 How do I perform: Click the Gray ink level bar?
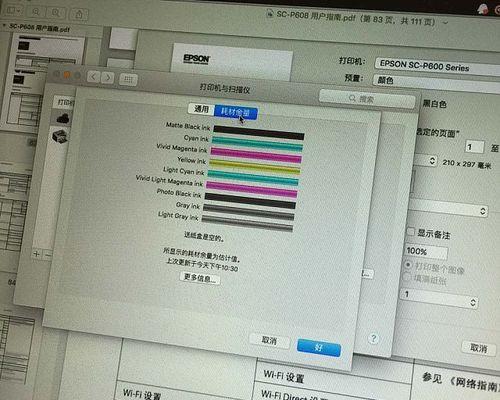(x=249, y=212)
